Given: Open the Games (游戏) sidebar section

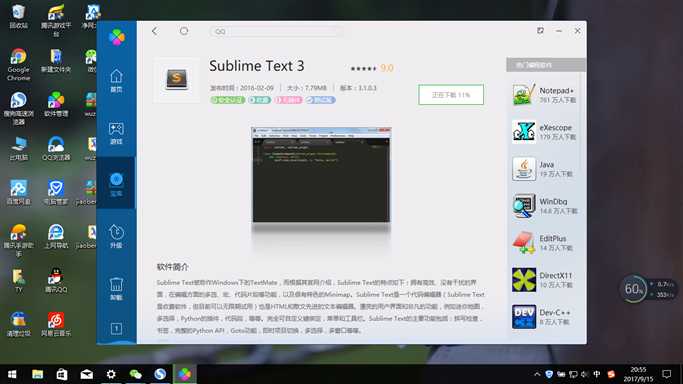Looking at the screenshot, I should (116, 133).
